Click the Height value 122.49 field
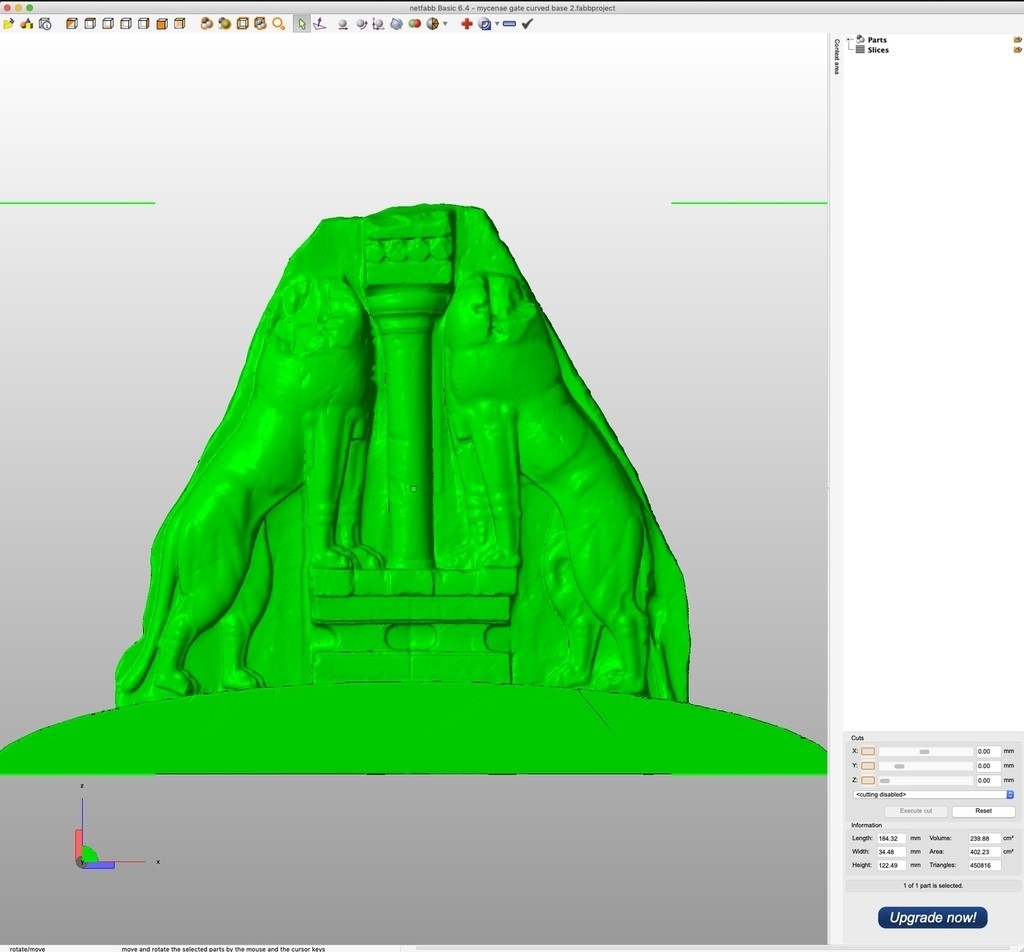Viewport: 1024px width, 952px height. 891,865
